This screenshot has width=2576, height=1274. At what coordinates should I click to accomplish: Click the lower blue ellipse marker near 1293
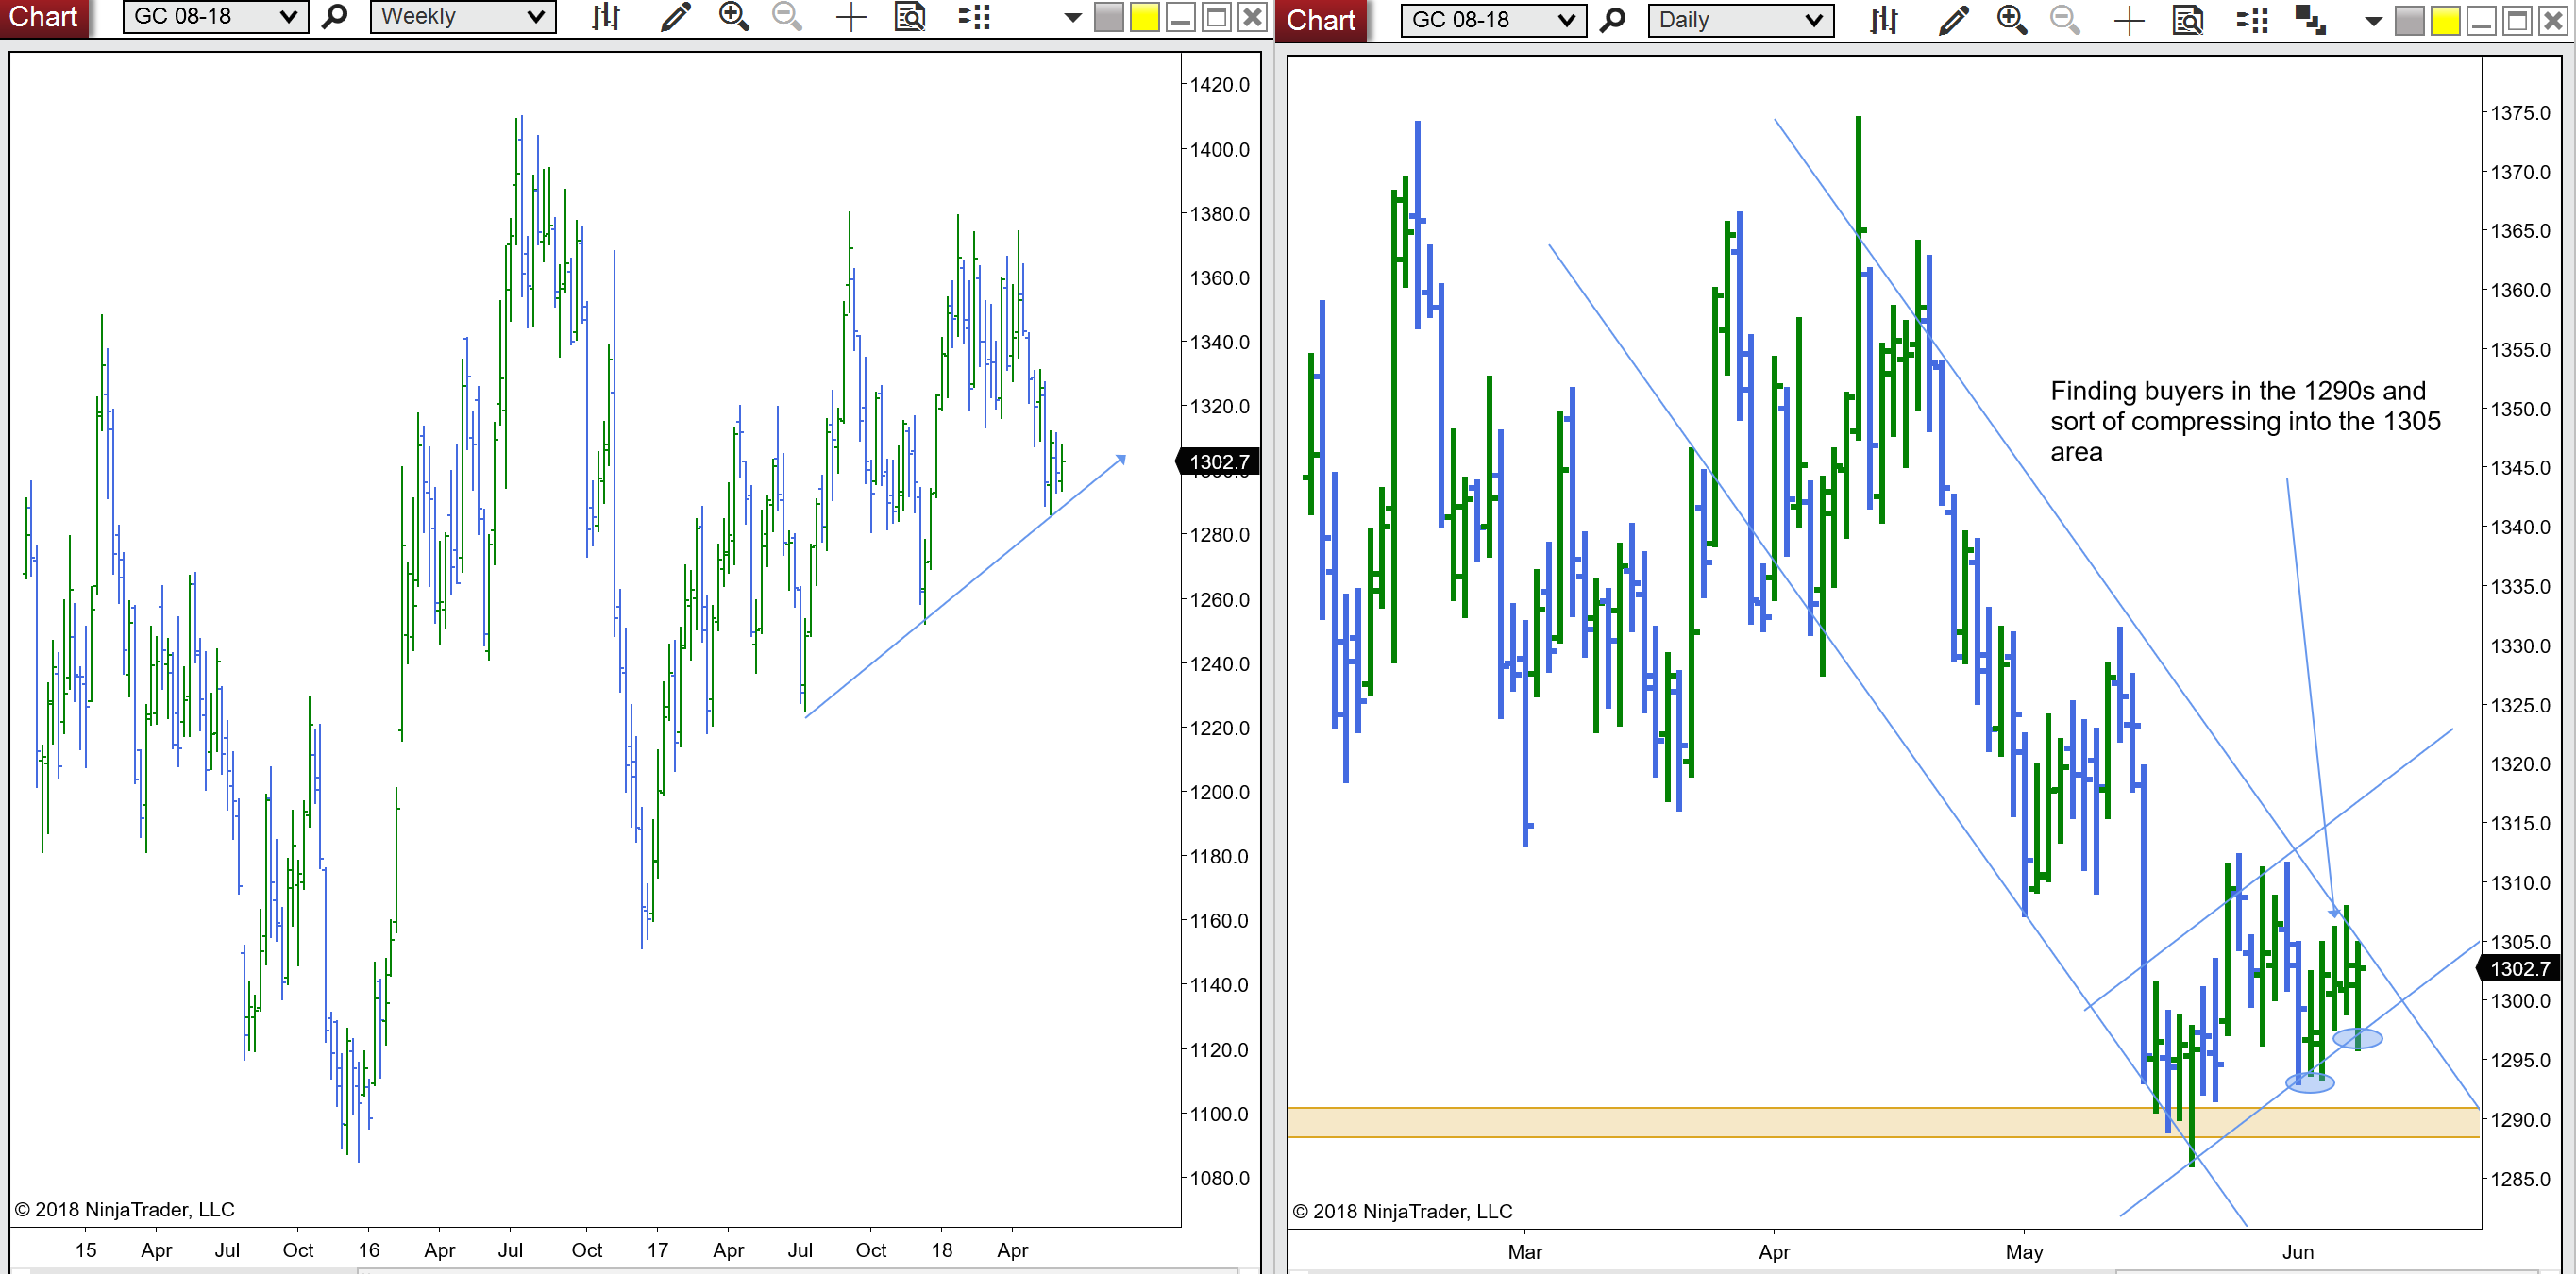point(2310,1082)
